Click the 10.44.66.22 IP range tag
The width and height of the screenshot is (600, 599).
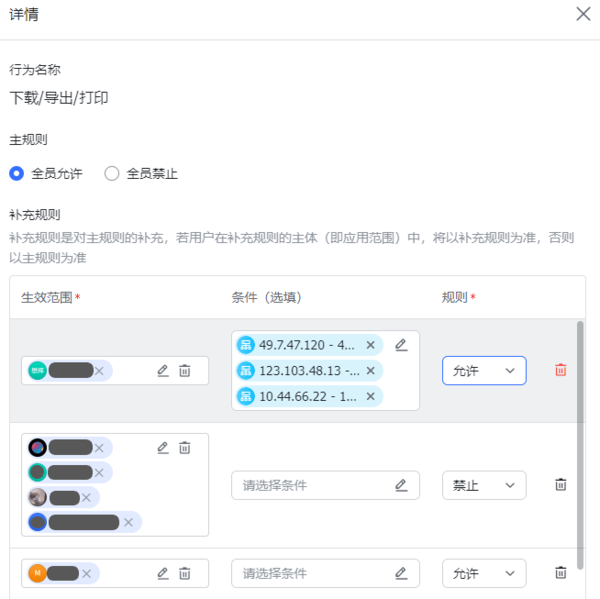click(x=310, y=396)
